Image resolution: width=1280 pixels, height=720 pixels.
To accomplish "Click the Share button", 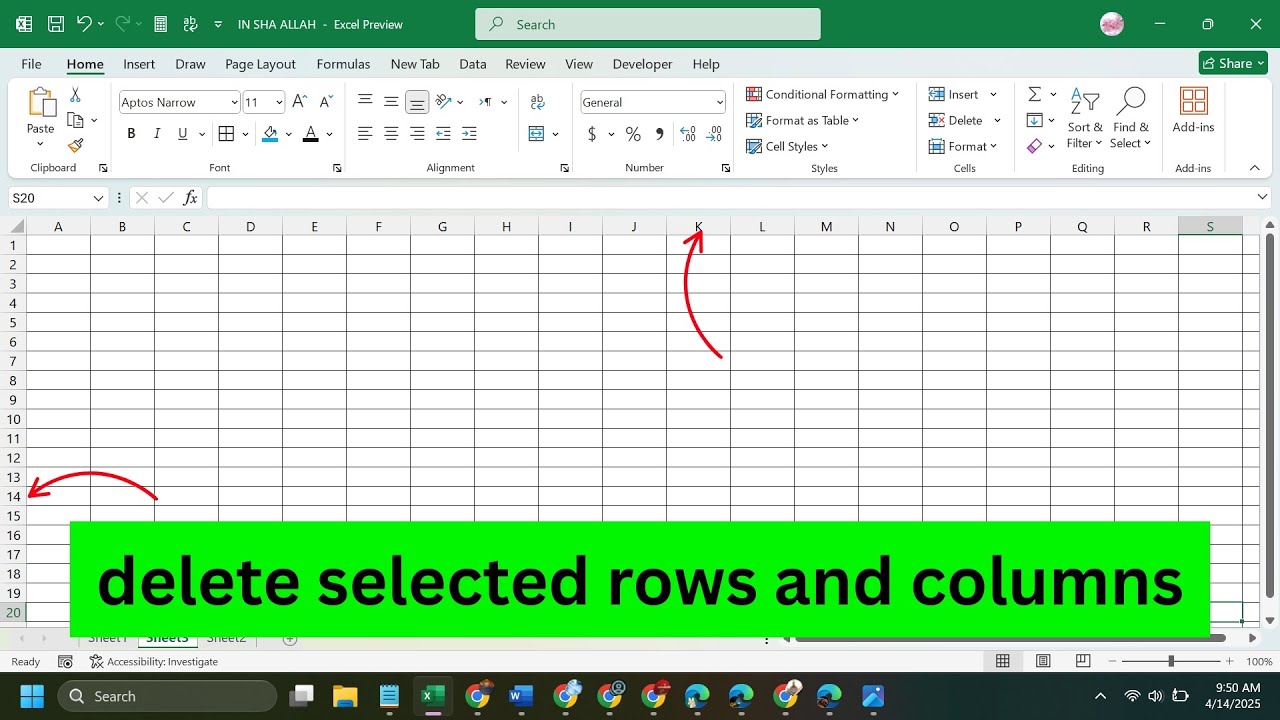I will pos(1233,63).
